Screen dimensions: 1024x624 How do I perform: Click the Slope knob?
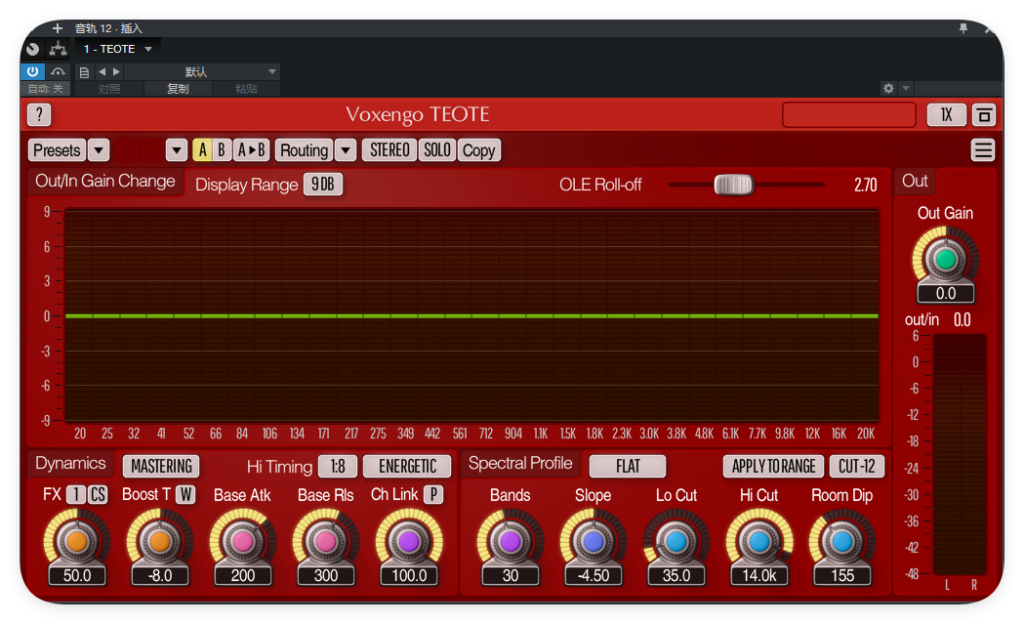593,541
